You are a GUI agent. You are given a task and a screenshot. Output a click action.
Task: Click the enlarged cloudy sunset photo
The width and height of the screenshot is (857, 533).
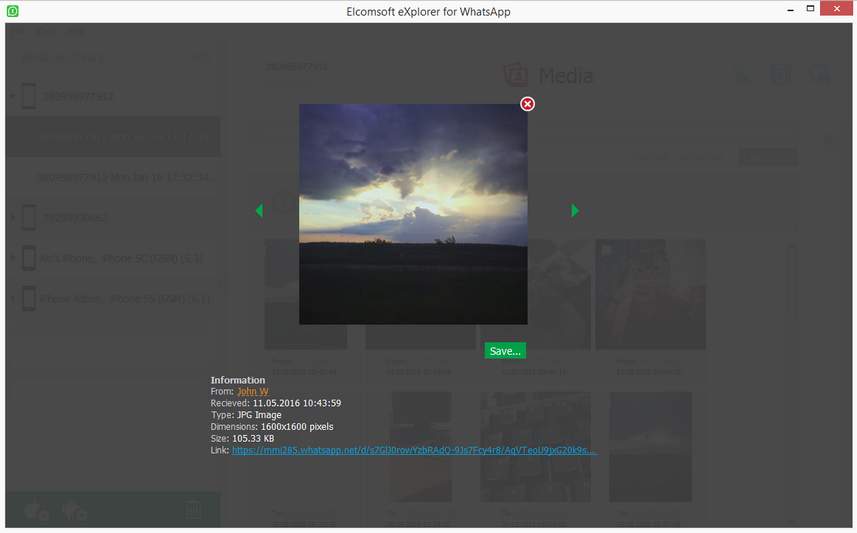(413, 214)
